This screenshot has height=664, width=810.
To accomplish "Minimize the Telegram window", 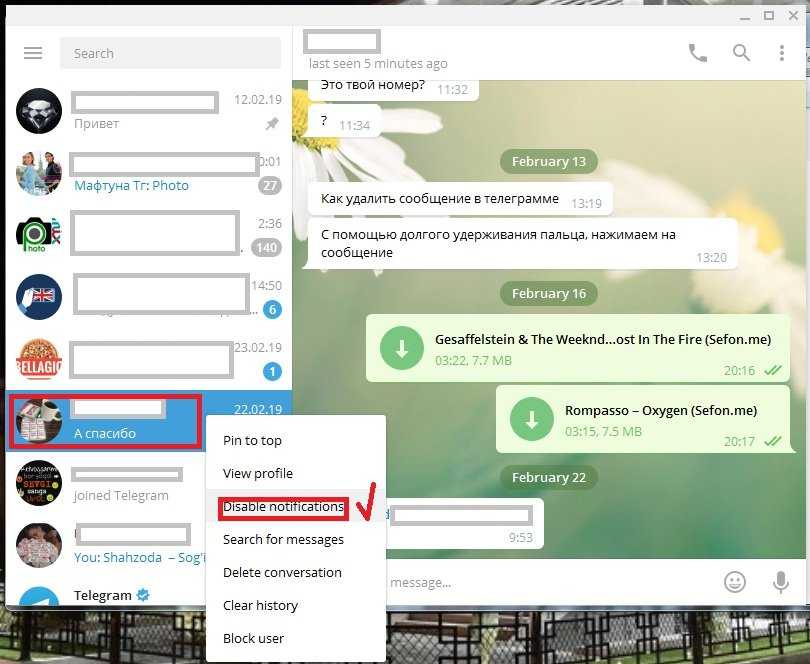I will click(x=744, y=17).
